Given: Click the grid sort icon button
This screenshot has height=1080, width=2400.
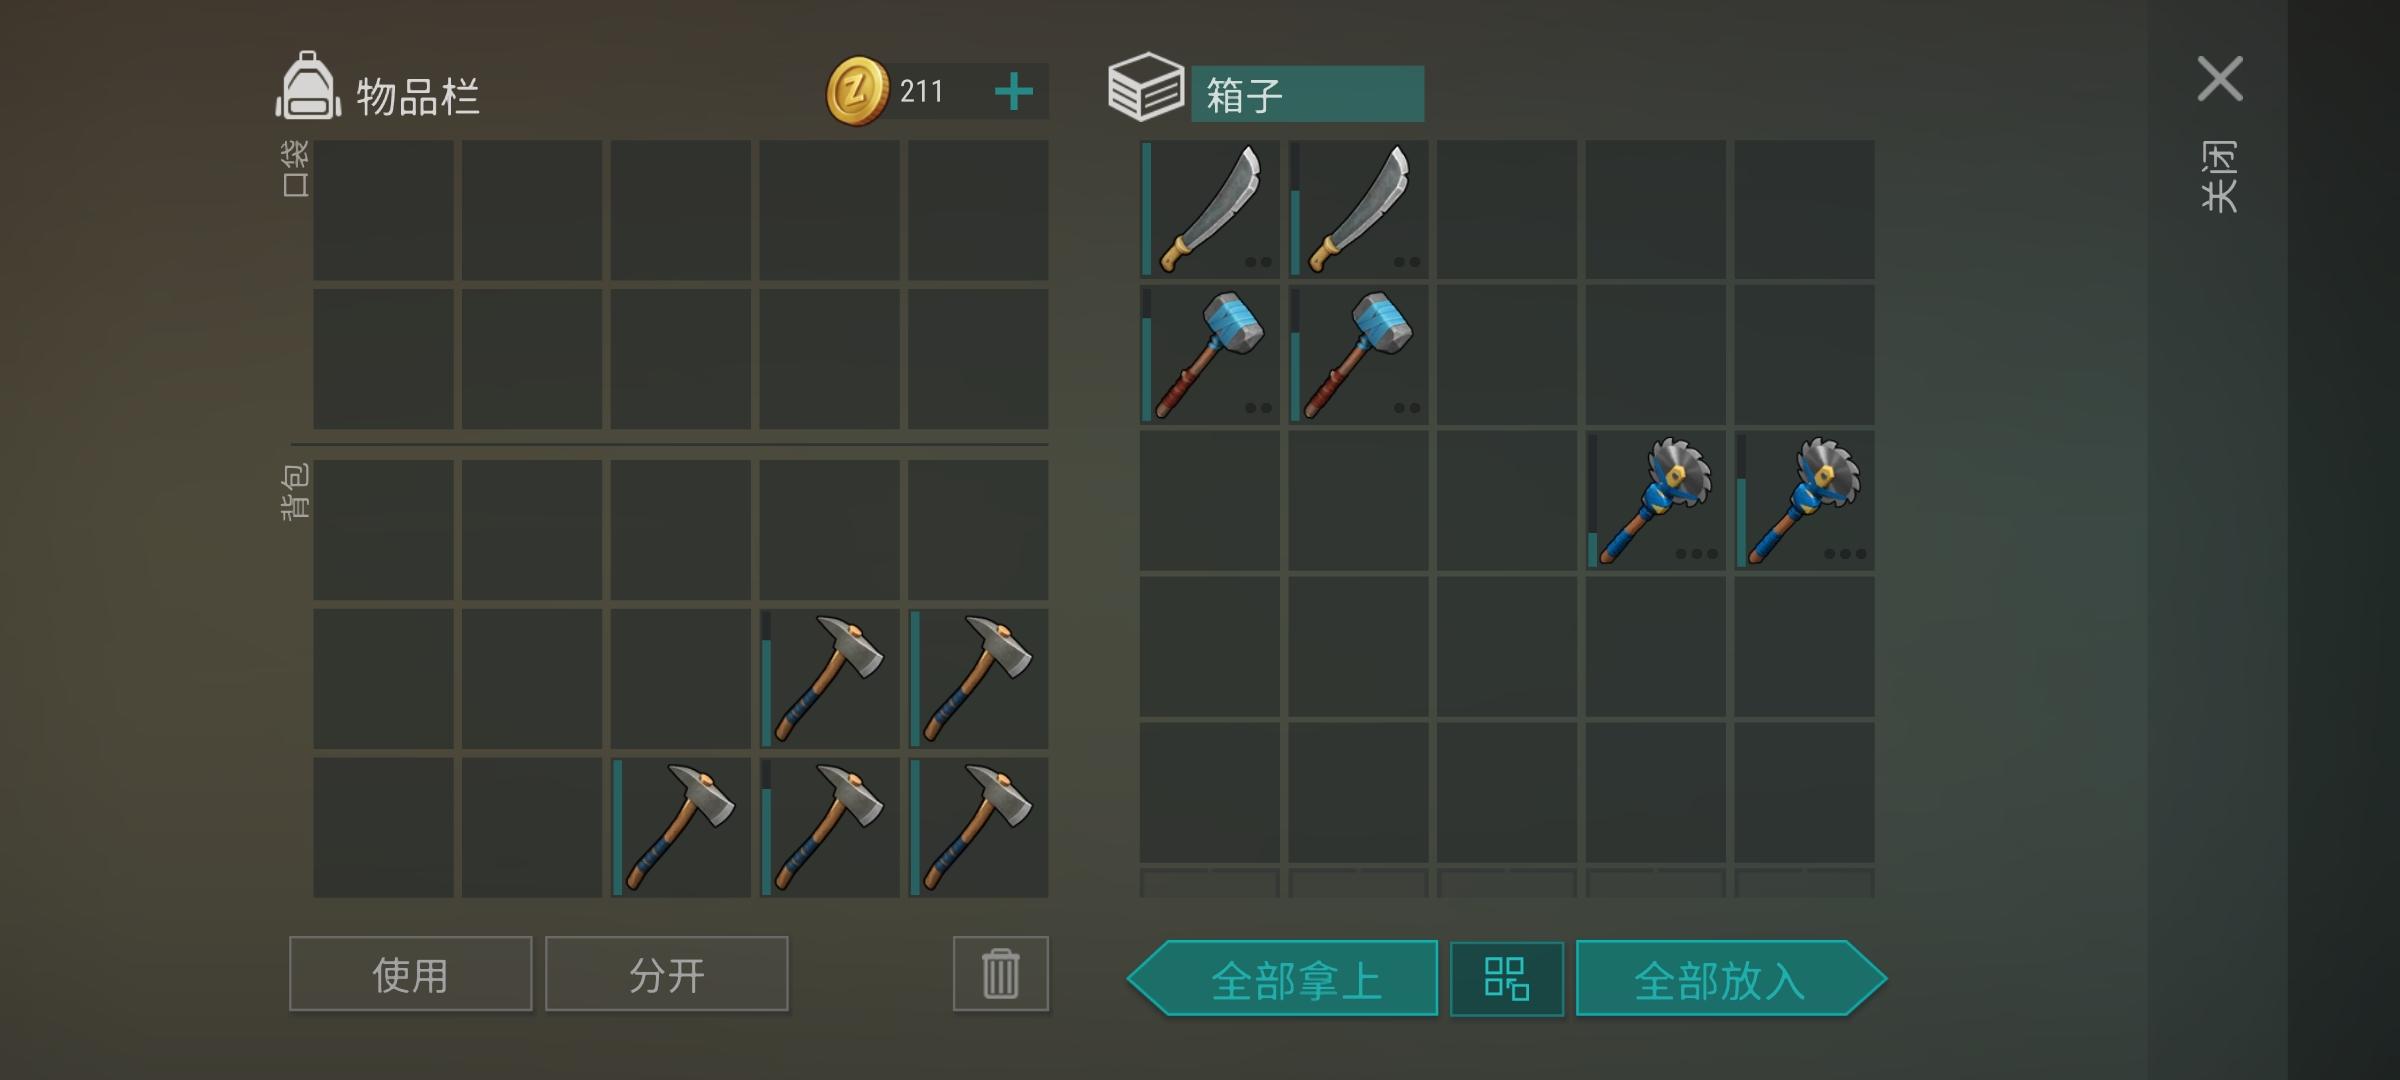Looking at the screenshot, I should pos(1506,978).
